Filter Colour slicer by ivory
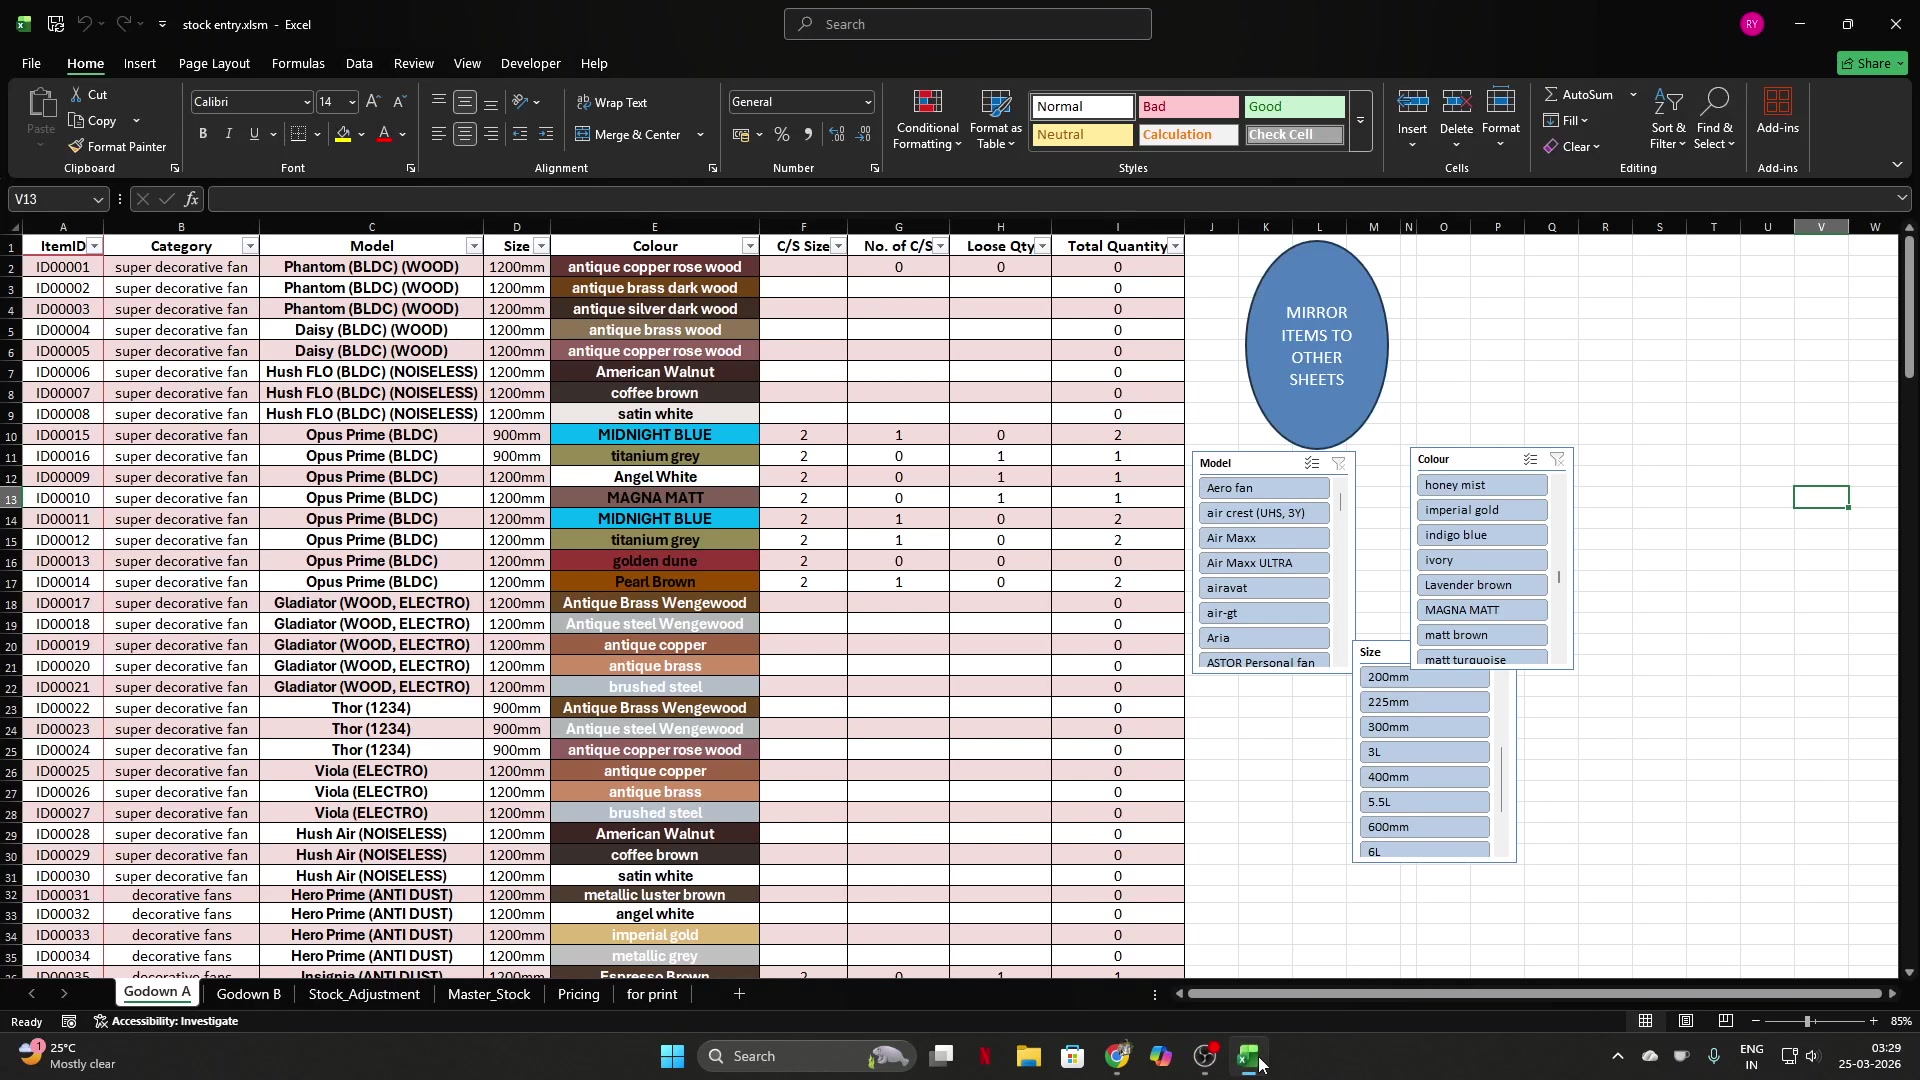 tap(1482, 560)
